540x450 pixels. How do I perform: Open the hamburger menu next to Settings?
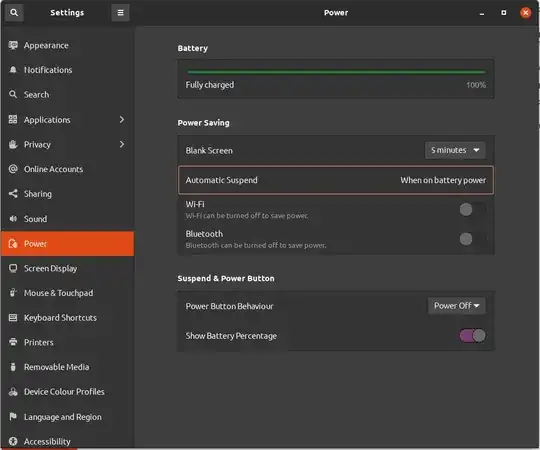click(x=120, y=13)
